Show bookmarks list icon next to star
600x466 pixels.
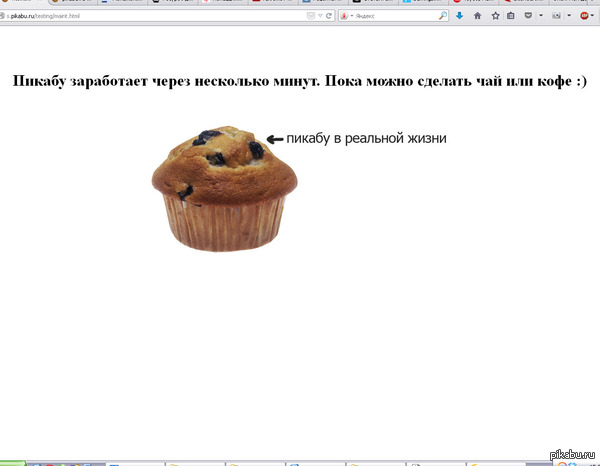pyautogui.click(x=511, y=17)
